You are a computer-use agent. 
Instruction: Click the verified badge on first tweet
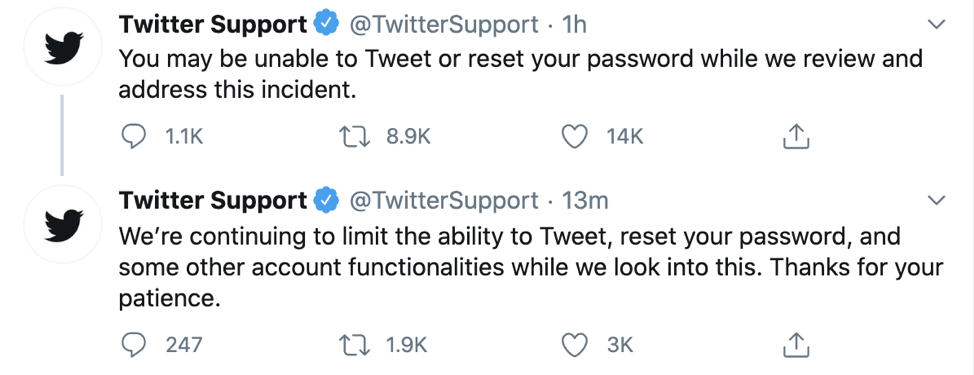327,24
